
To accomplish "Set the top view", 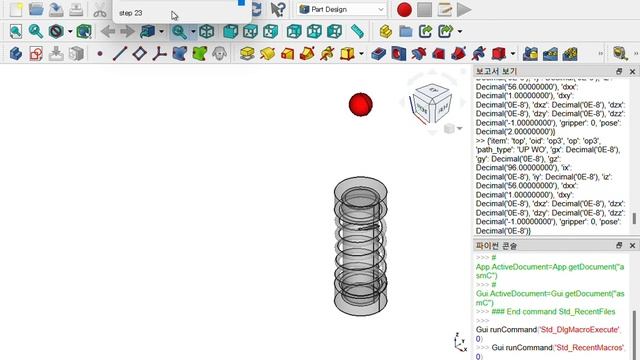I will click(251, 31).
